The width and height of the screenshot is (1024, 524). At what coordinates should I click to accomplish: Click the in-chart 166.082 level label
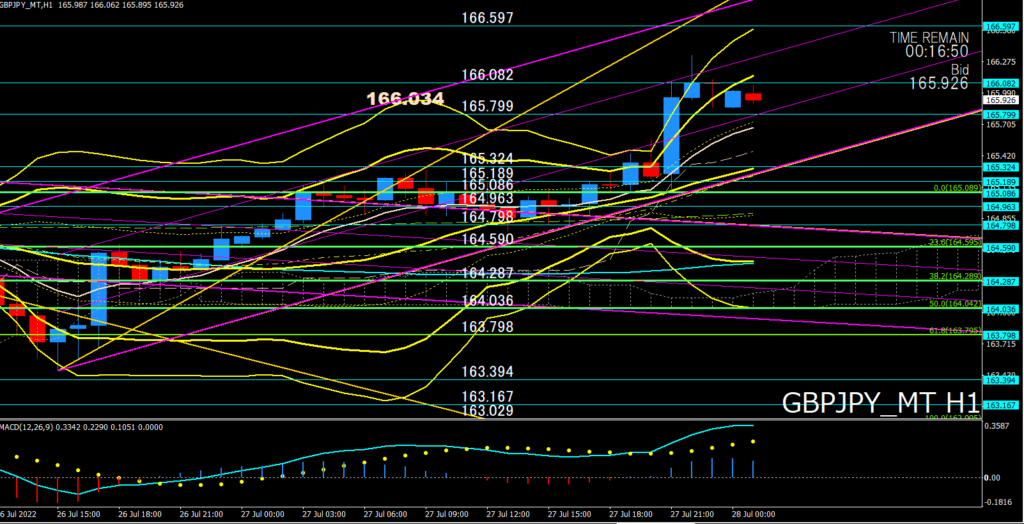point(487,74)
